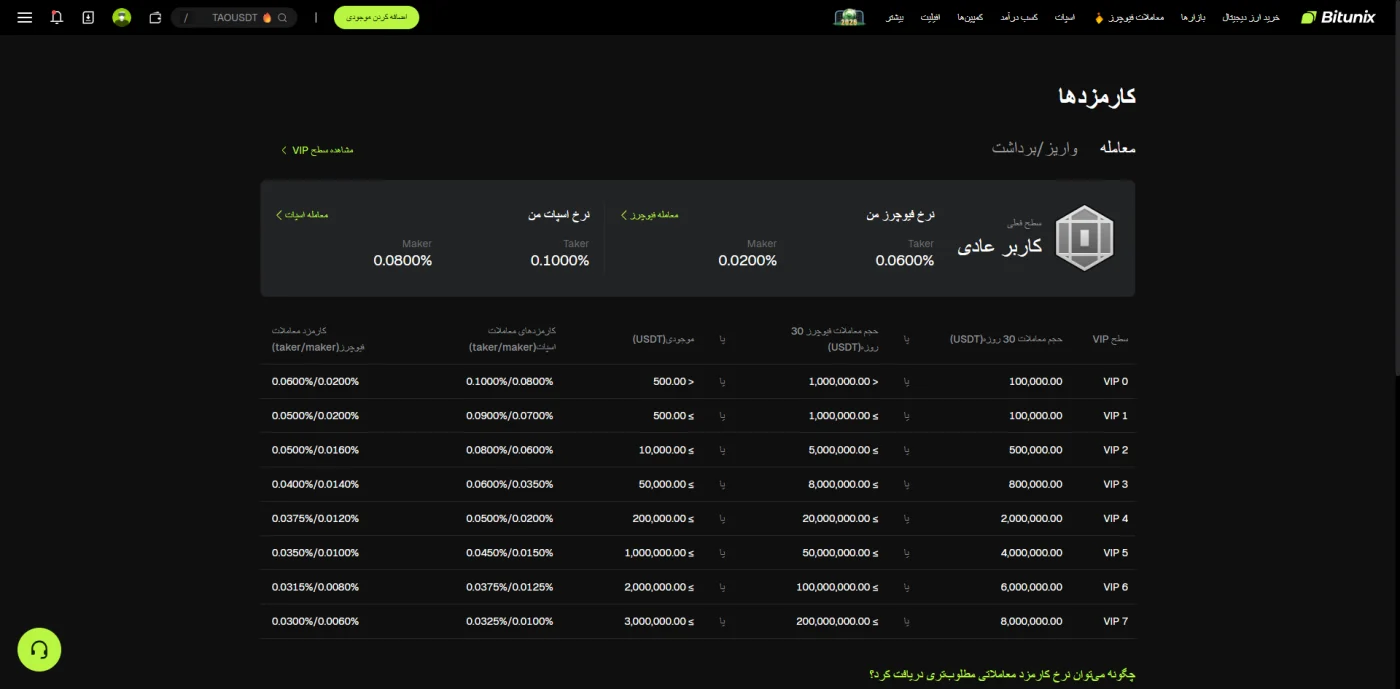Open the user profile avatar
1400x689 pixels.
pyautogui.click(x=122, y=18)
